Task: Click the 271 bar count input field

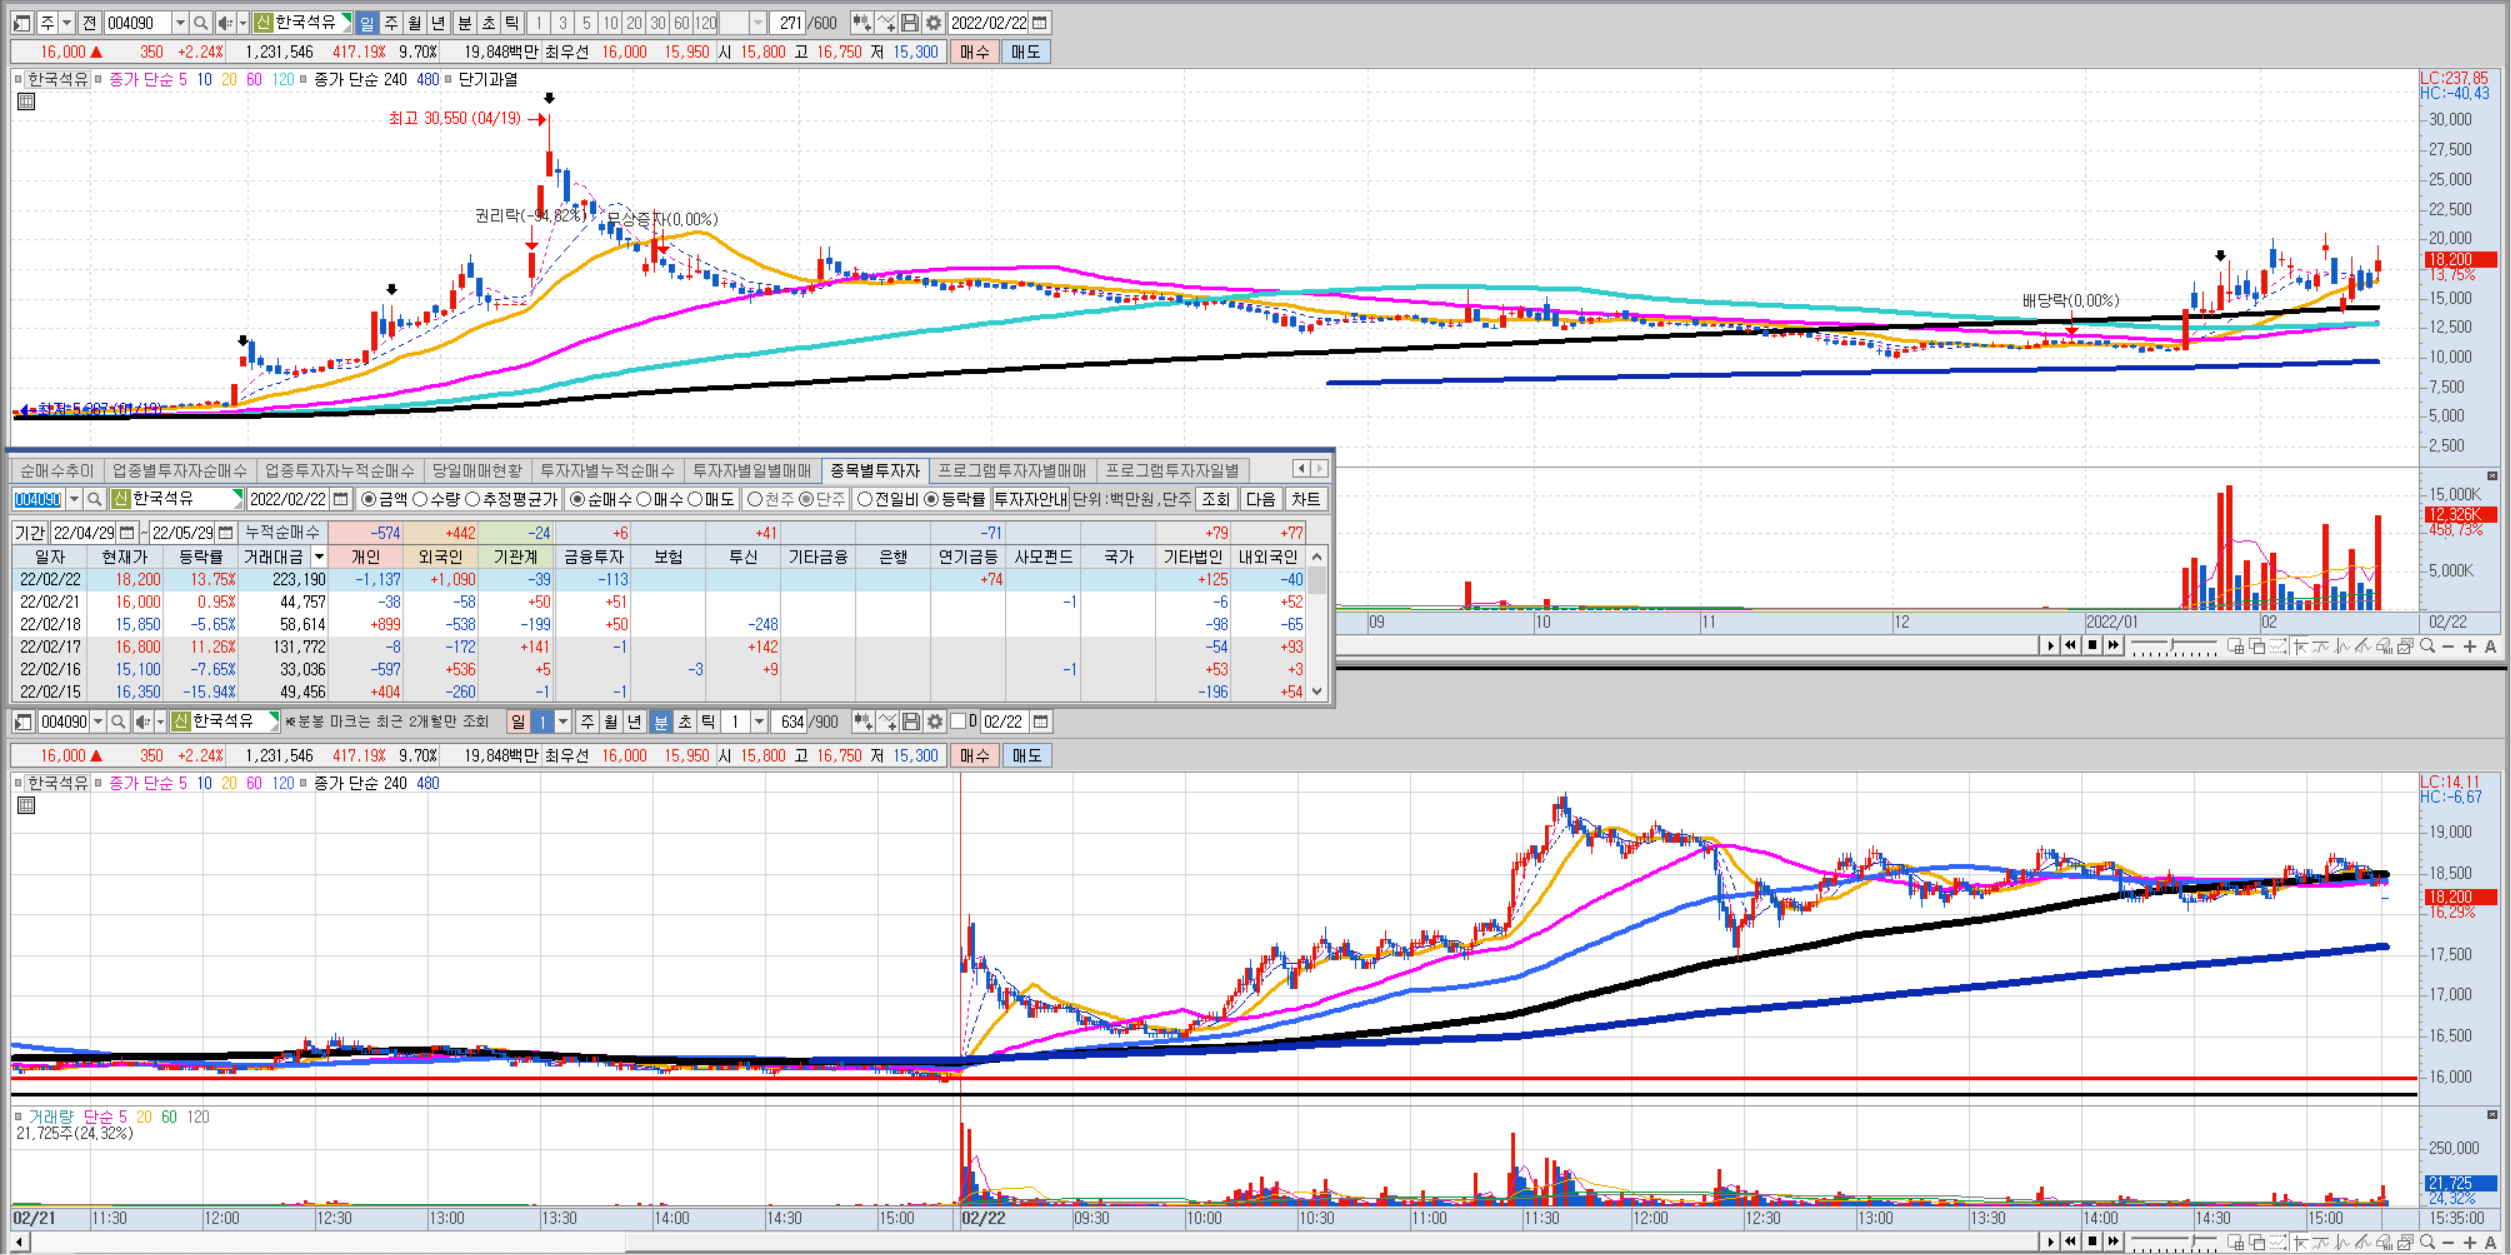Action: (790, 22)
